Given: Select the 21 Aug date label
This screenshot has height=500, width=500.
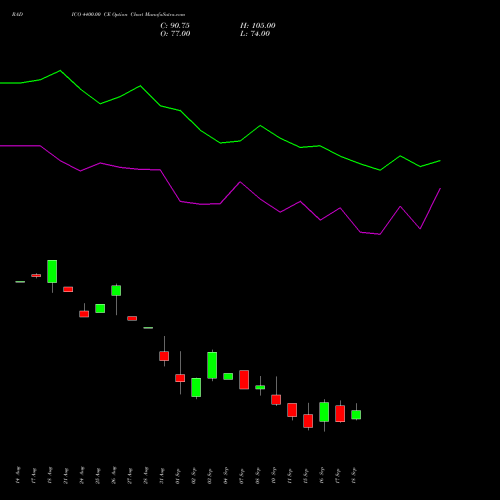Looking at the screenshot, I should tap(66, 476).
